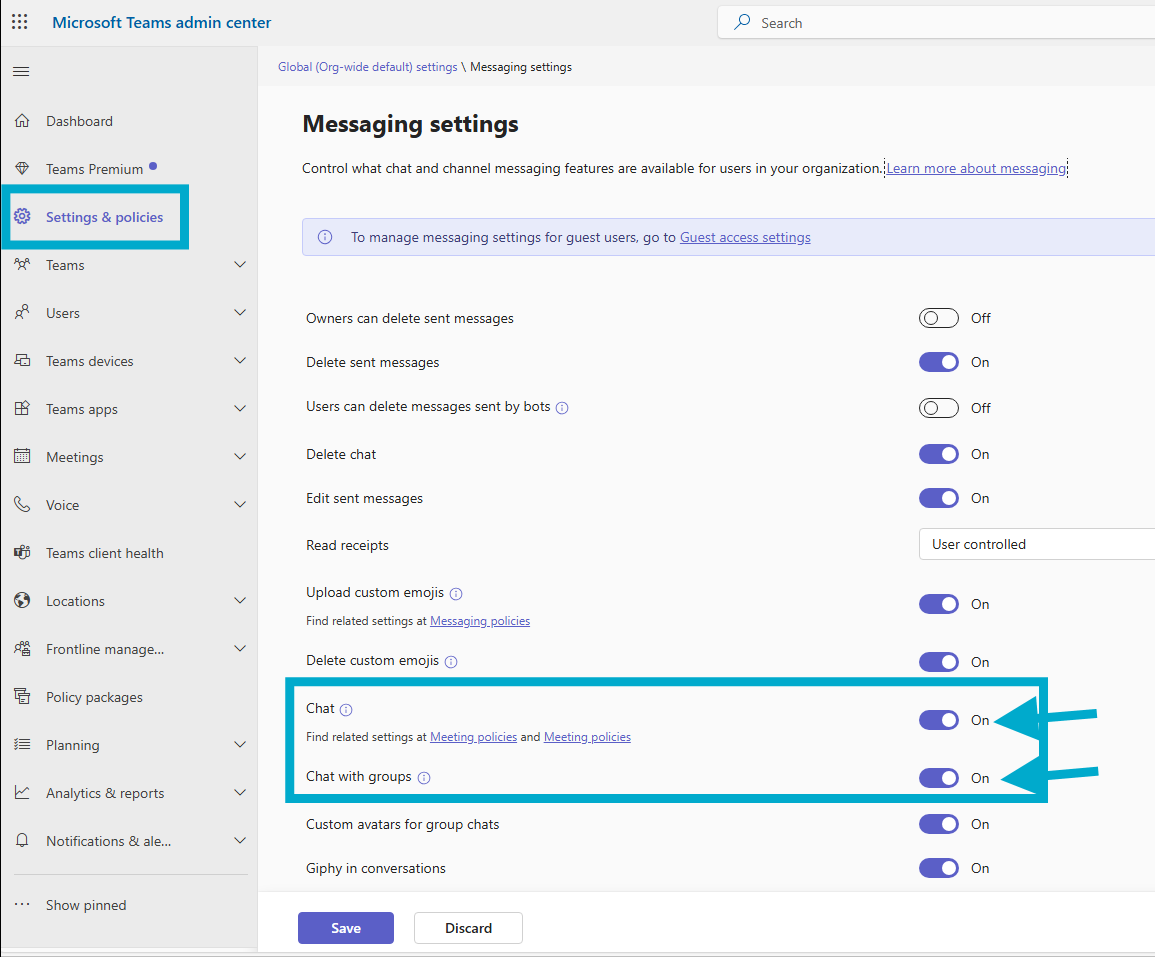Image resolution: width=1155 pixels, height=957 pixels.
Task: Click the Users icon in sidebar
Action: tap(22, 312)
